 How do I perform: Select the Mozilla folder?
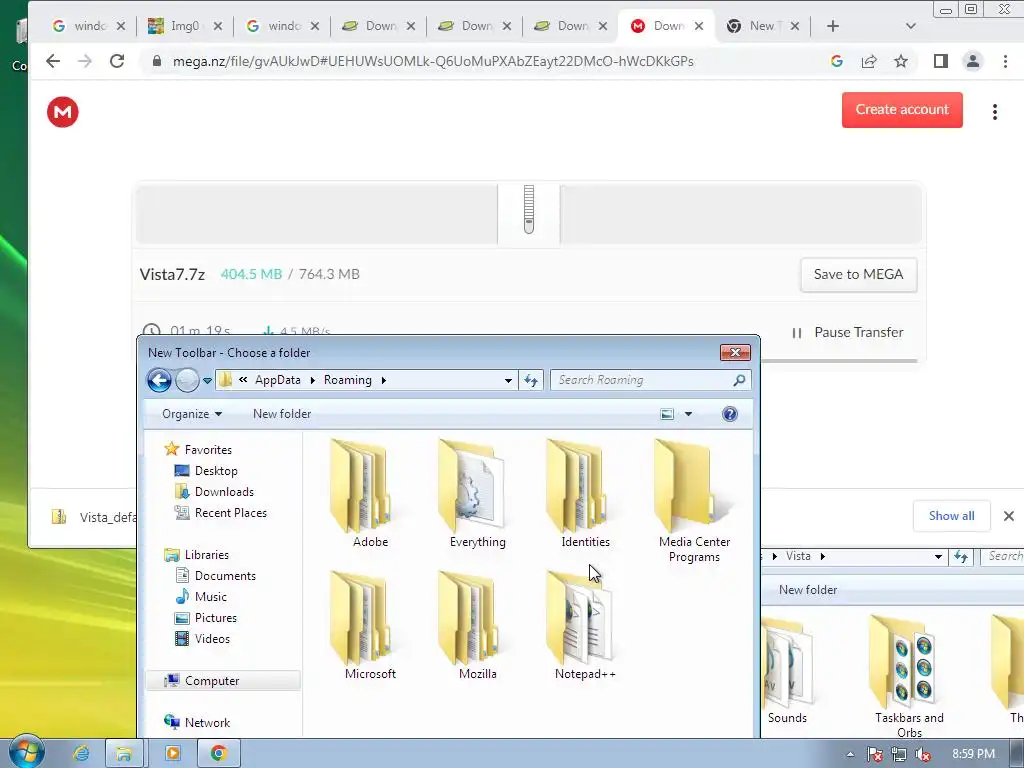tap(477, 626)
